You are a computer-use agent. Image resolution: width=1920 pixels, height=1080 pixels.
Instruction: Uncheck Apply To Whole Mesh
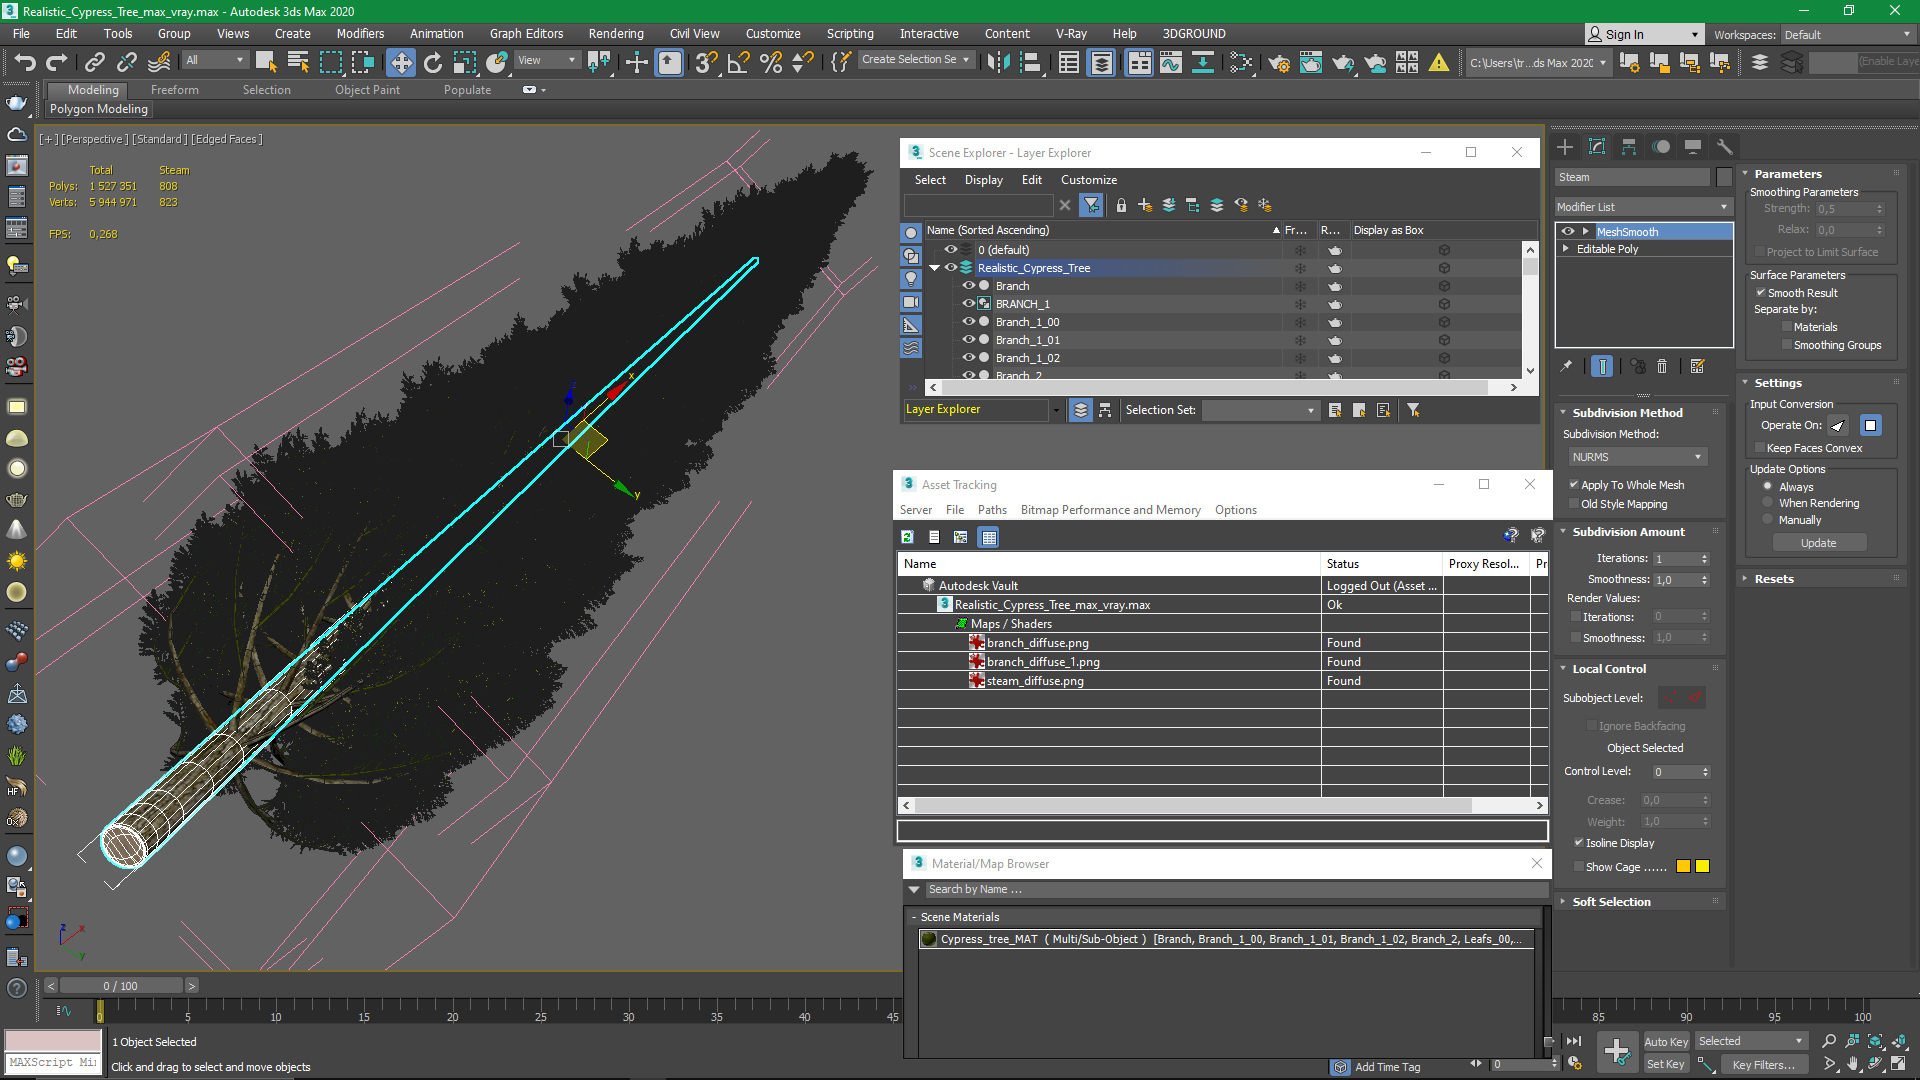point(1574,485)
